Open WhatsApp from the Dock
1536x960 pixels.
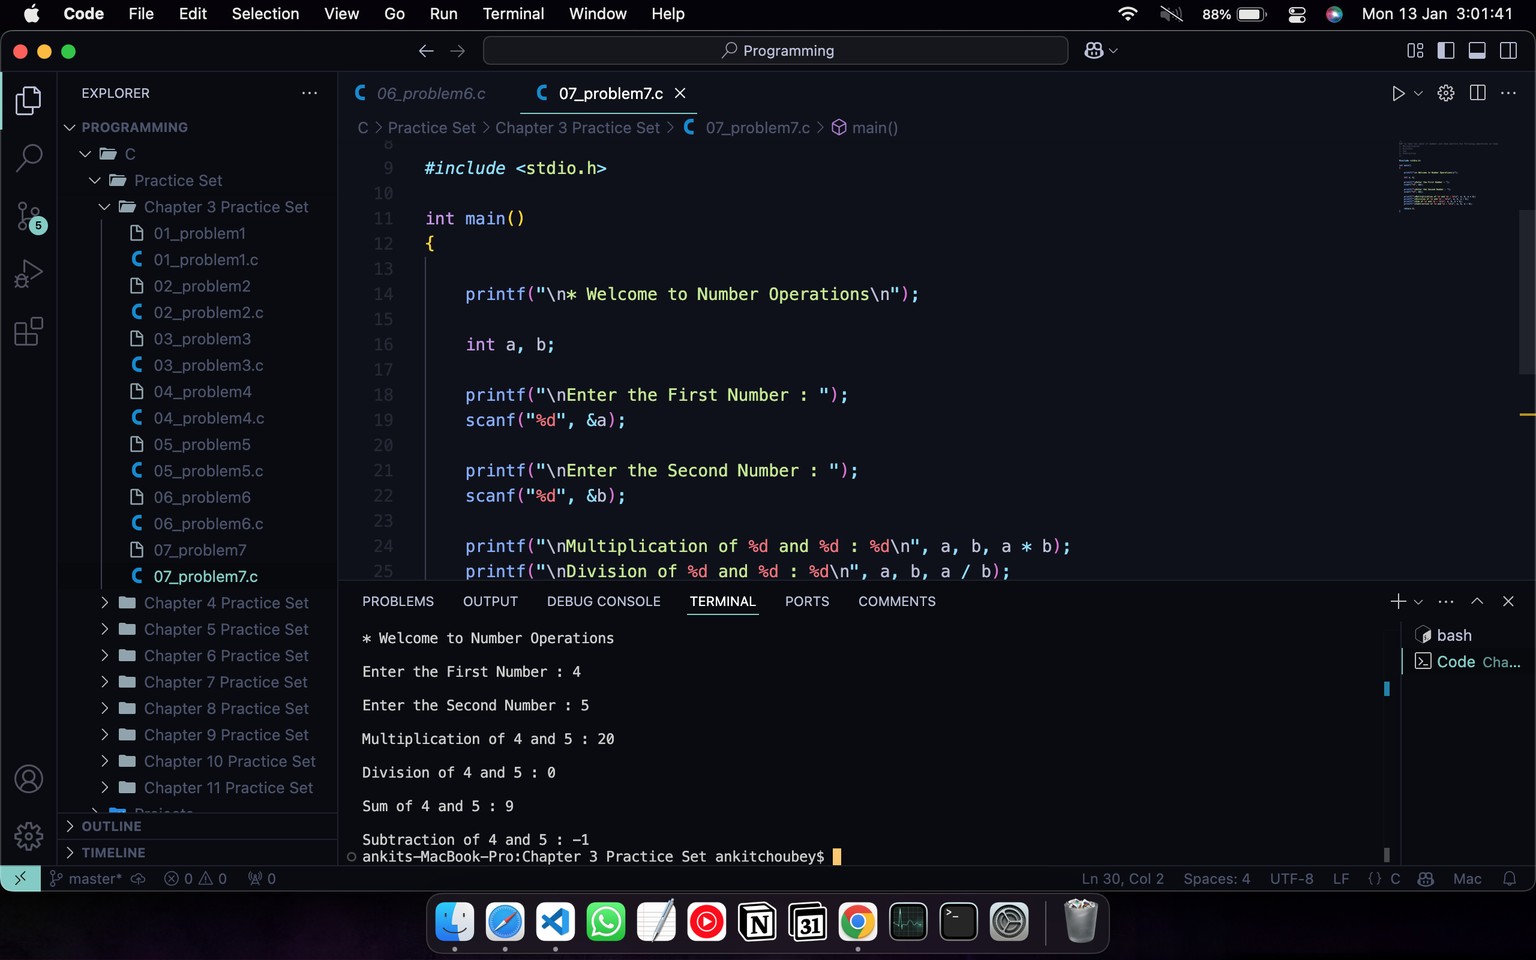point(605,921)
